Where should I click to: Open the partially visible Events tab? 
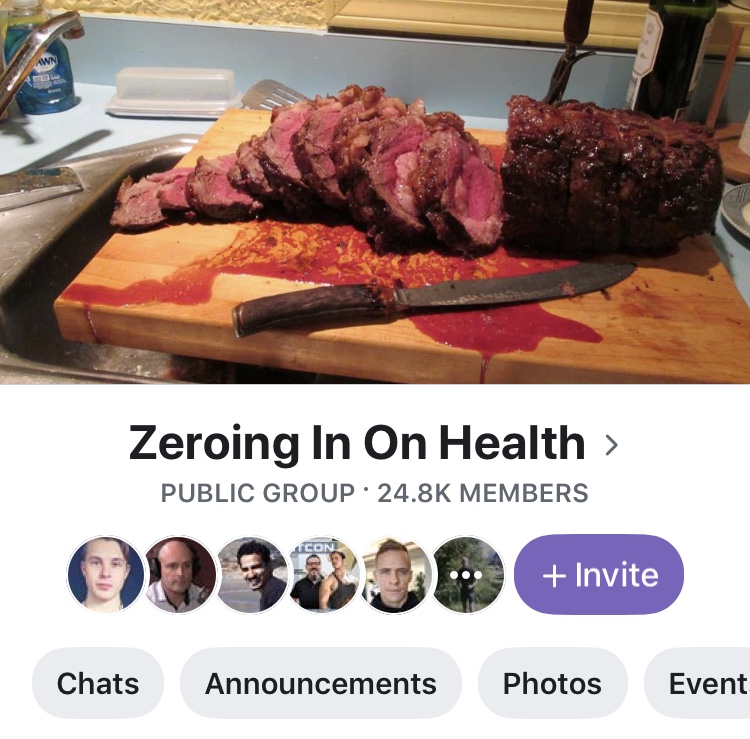point(697,683)
